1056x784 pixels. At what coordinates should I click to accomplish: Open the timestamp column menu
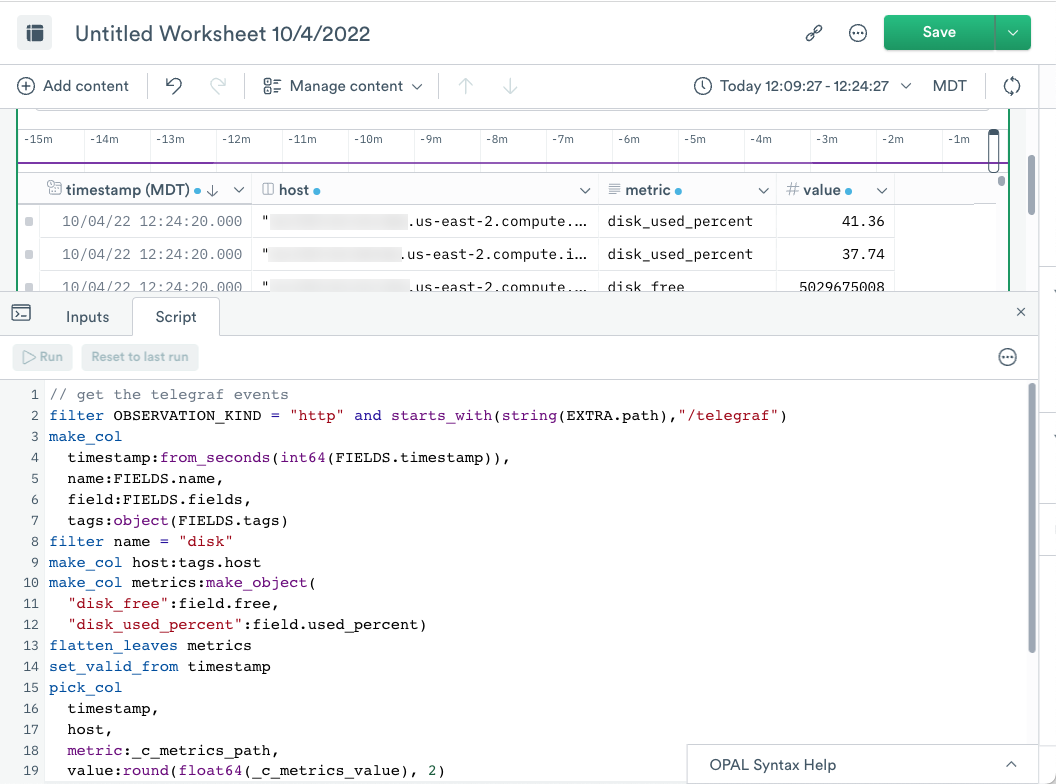(x=238, y=191)
